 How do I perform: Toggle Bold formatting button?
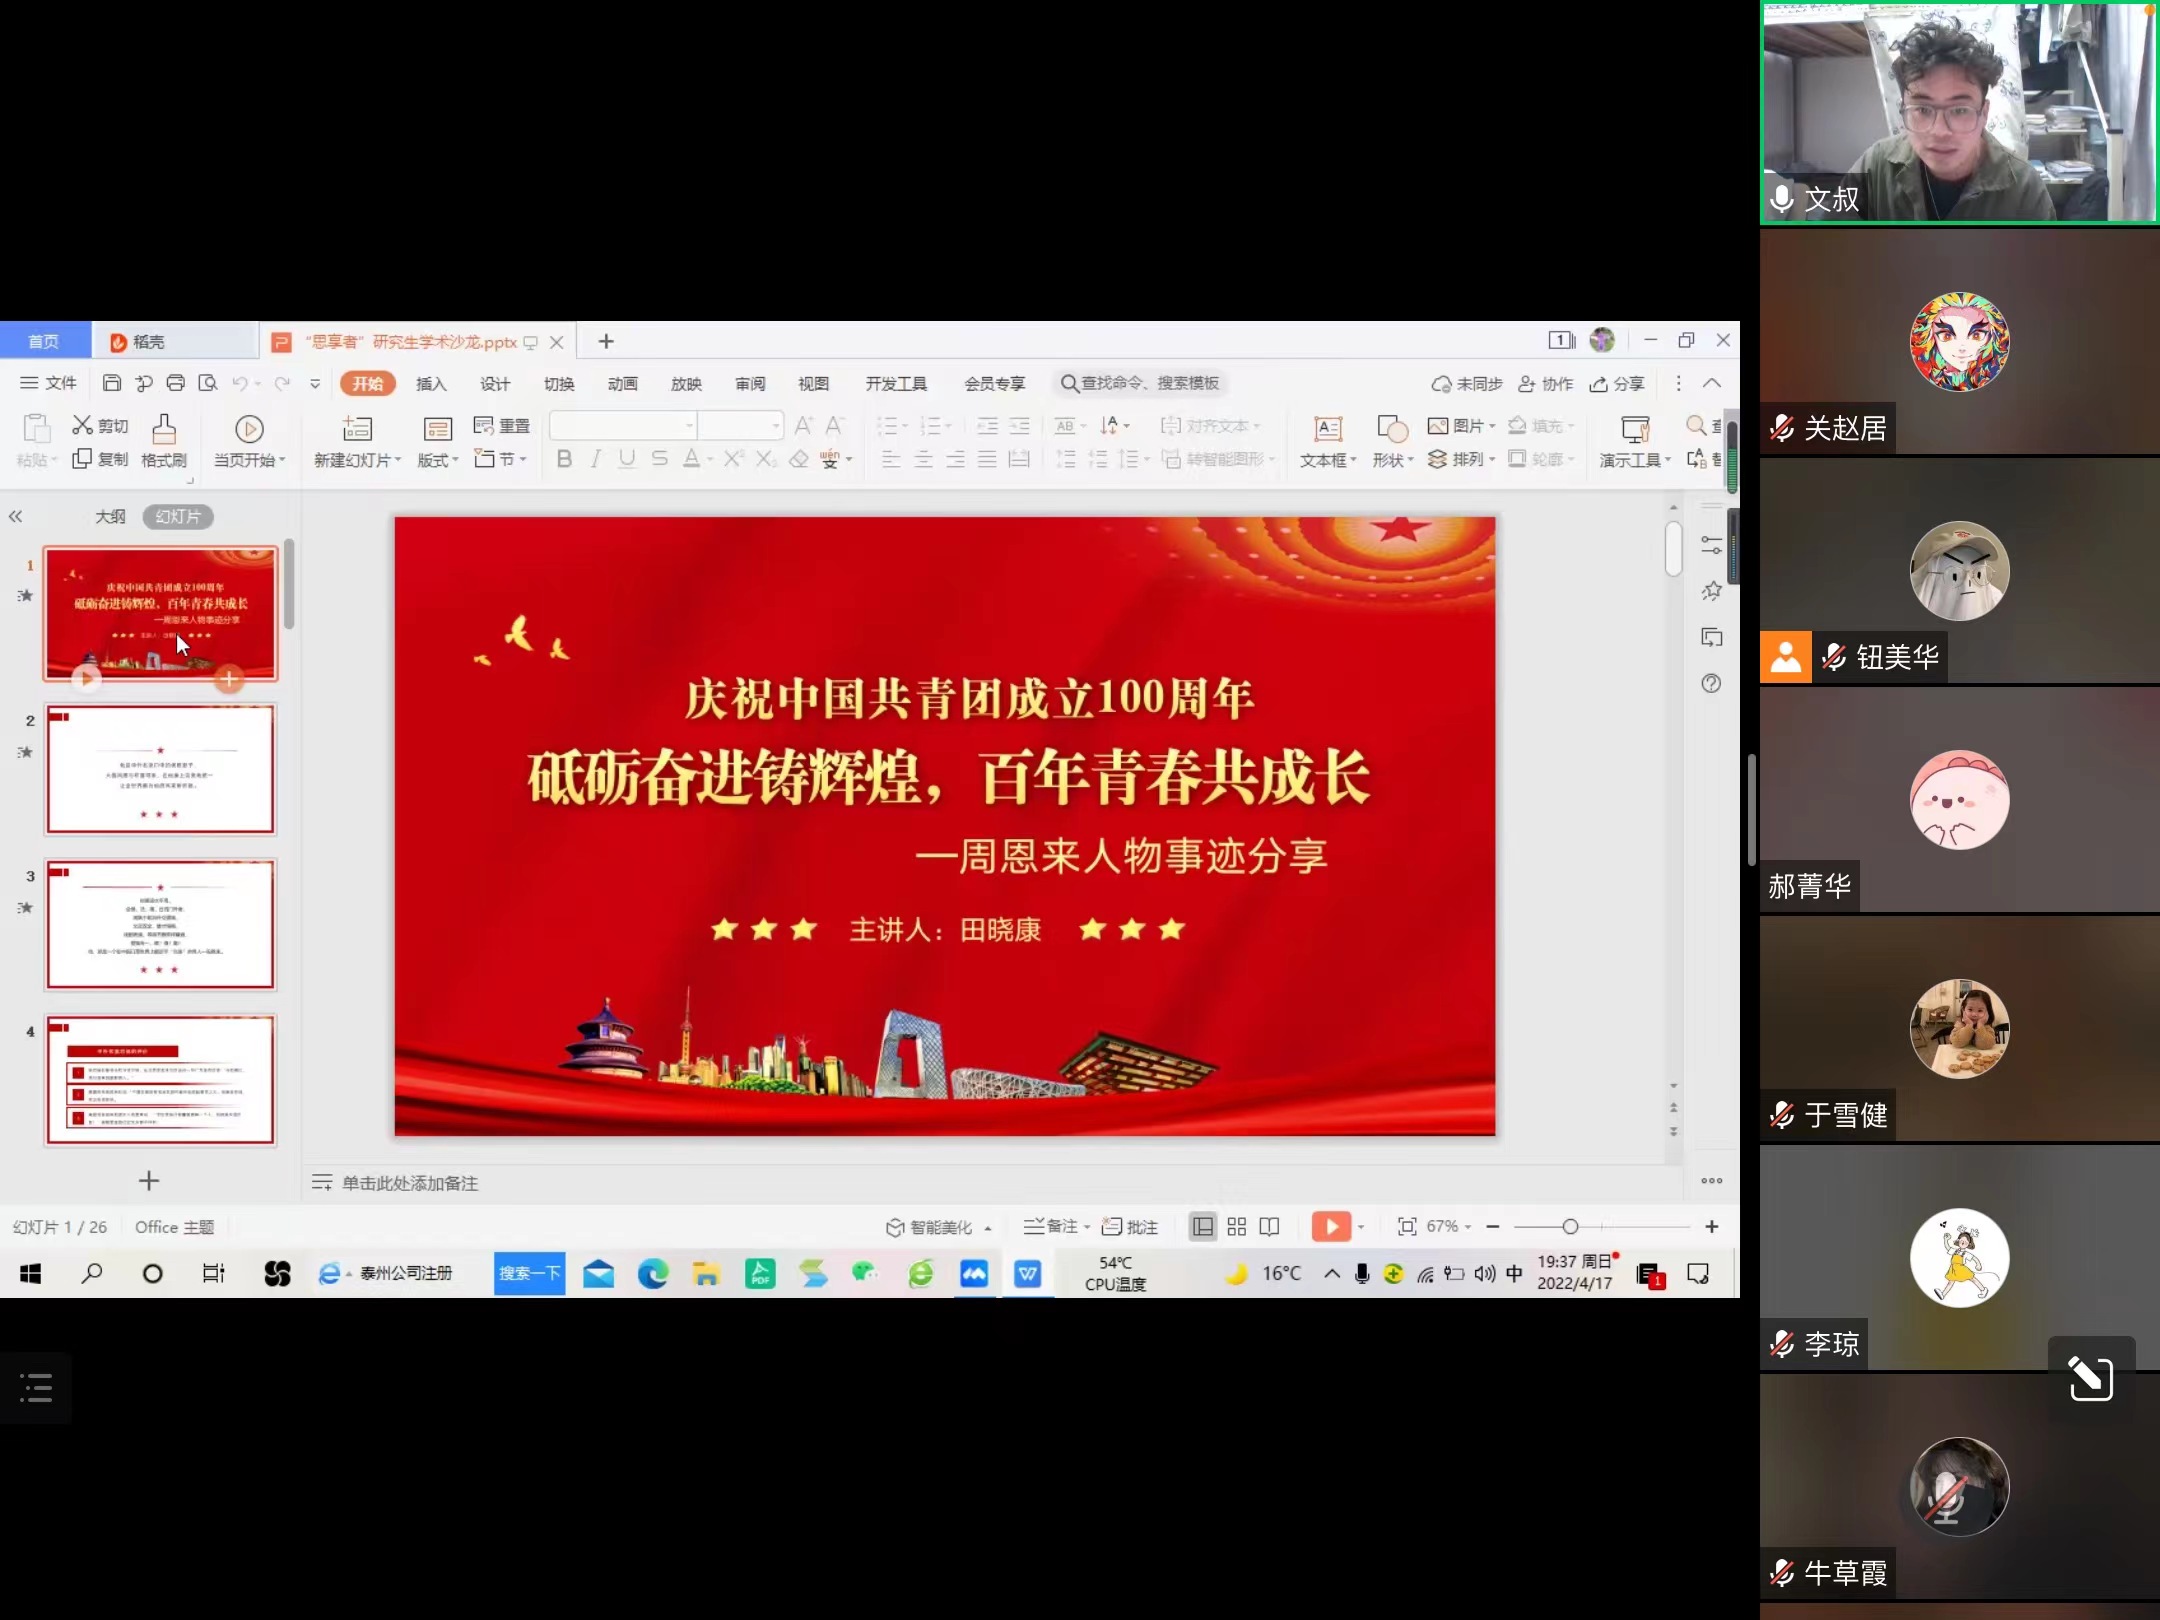(564, 459)
